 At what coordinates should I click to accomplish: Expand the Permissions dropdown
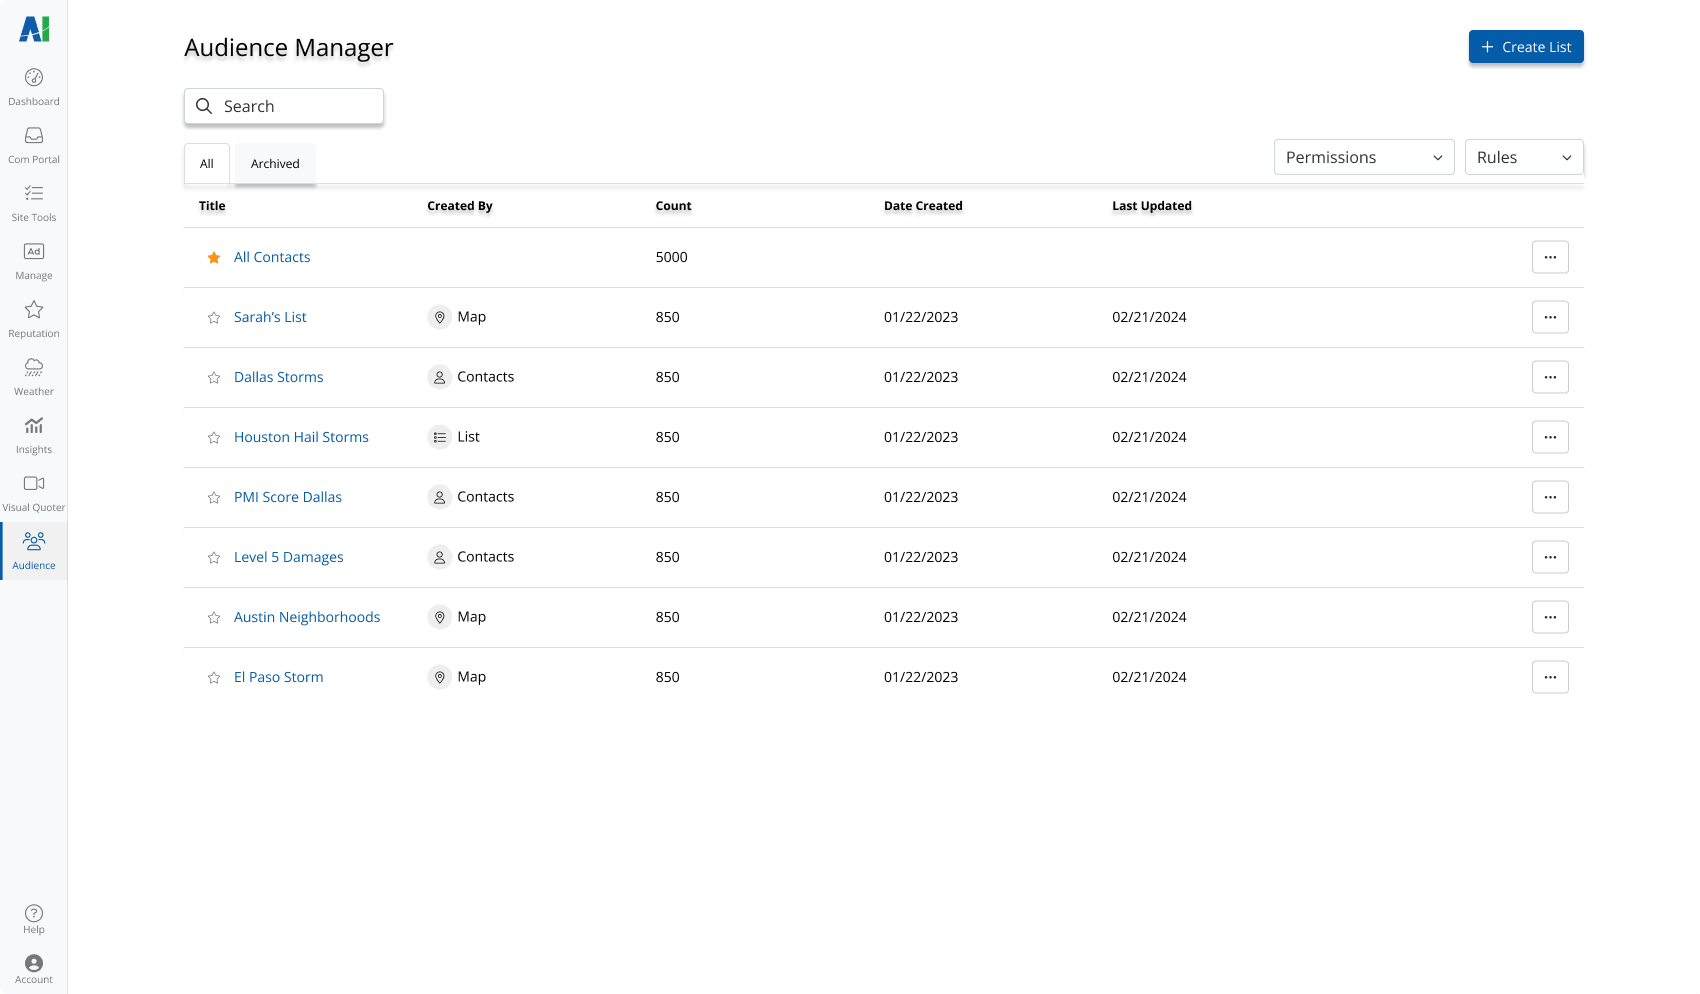click(x=1363, y=157)
